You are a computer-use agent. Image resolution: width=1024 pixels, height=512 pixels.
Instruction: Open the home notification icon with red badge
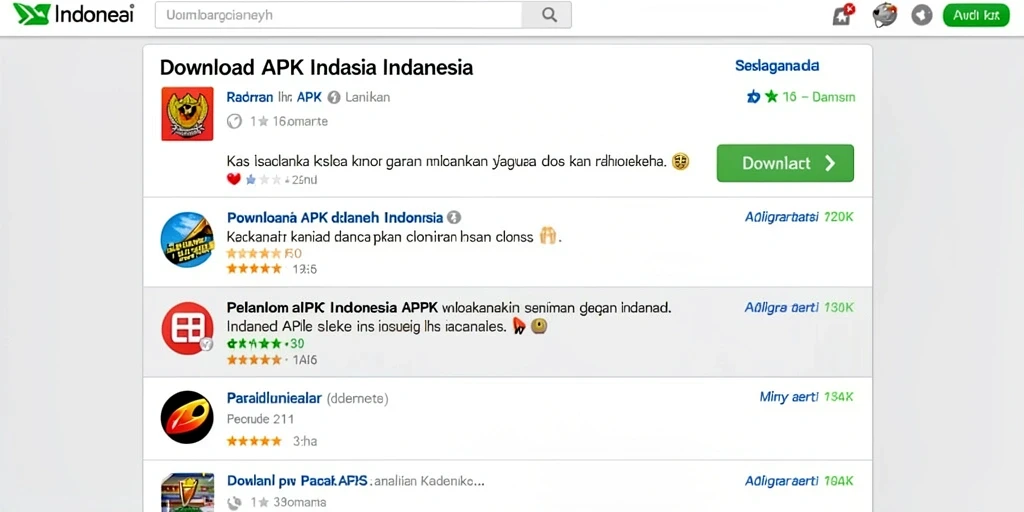click(x=844, y=14)
